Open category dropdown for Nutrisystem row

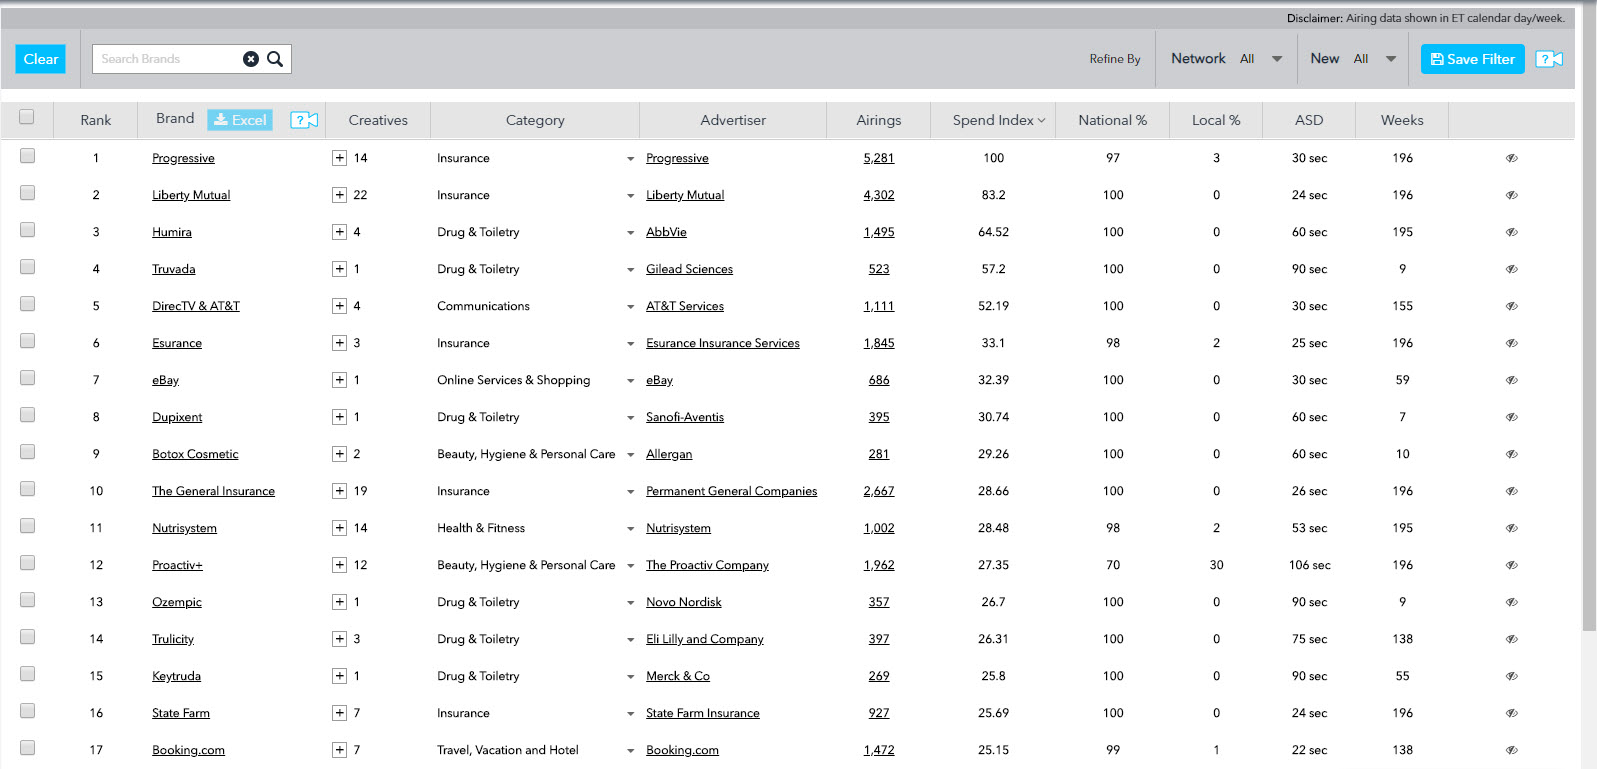(x=630, y=529)
